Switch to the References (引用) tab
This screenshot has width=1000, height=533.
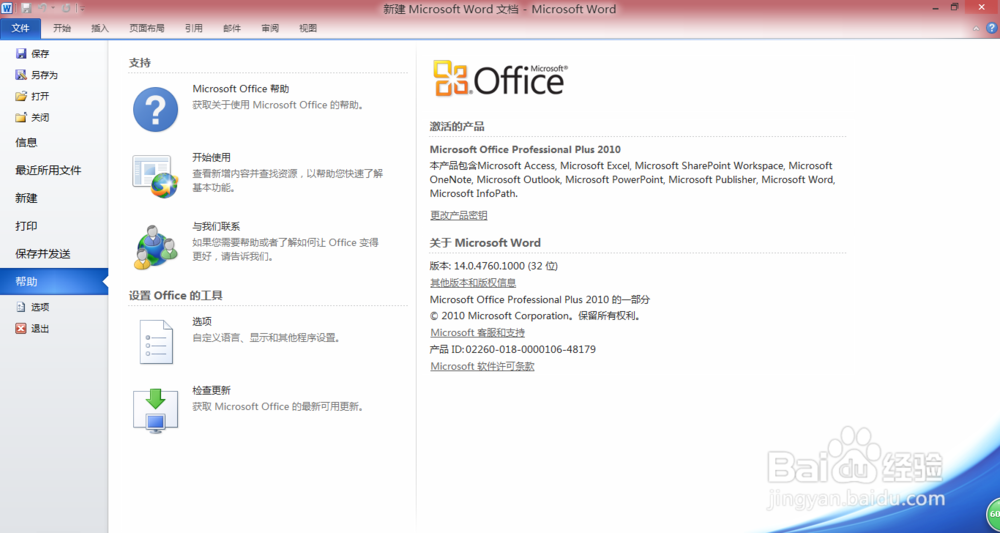click(x=194, y=28)
